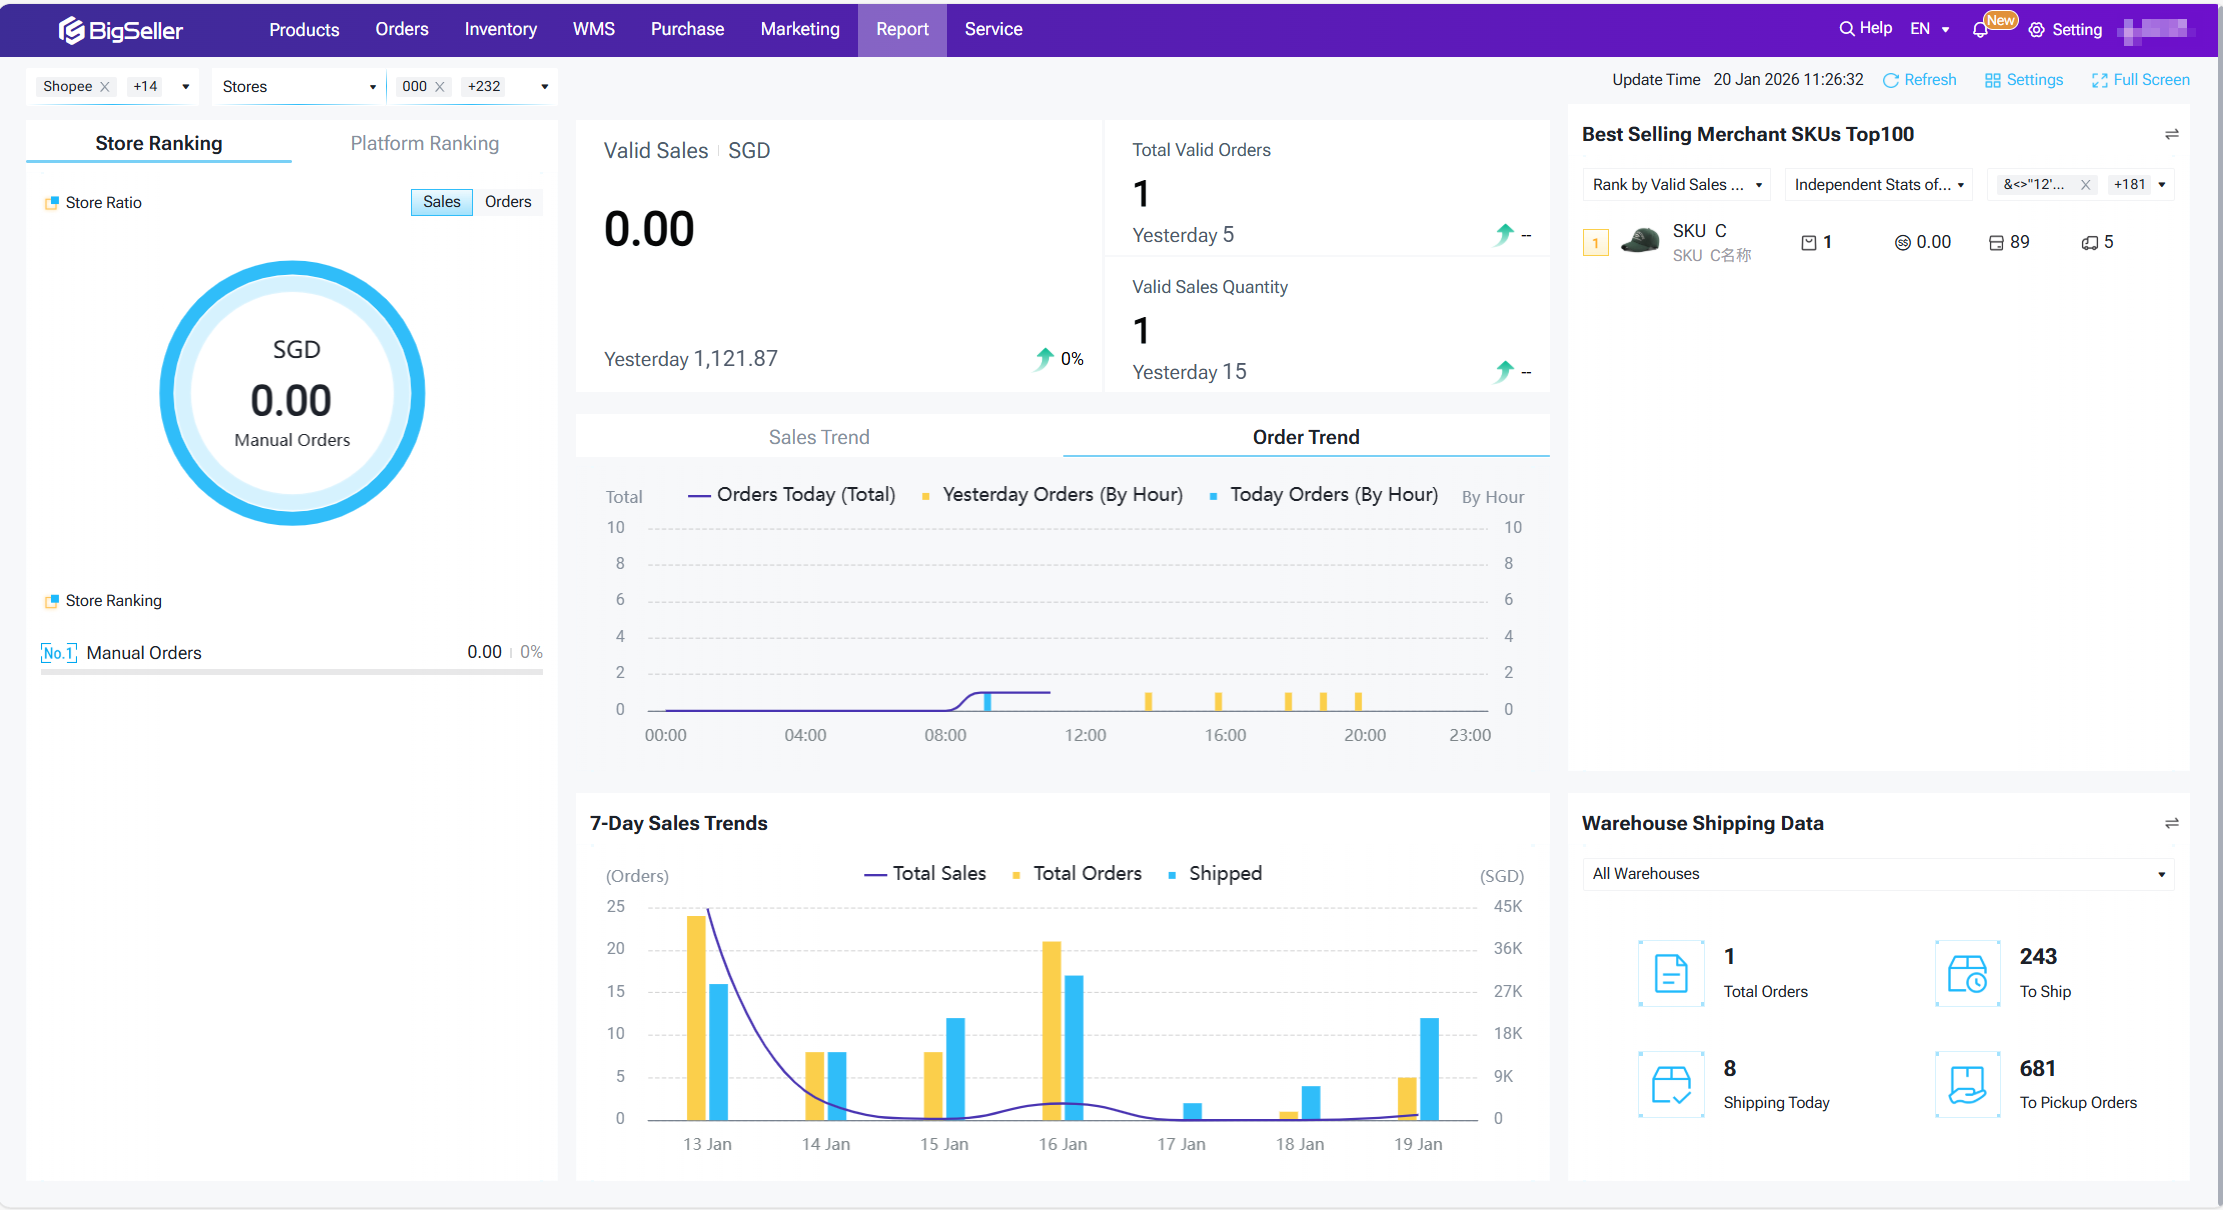This screenshot has width=2223, height=1210.
Task: Switch to the Sales Trend tab
Action: coord(818,437)
